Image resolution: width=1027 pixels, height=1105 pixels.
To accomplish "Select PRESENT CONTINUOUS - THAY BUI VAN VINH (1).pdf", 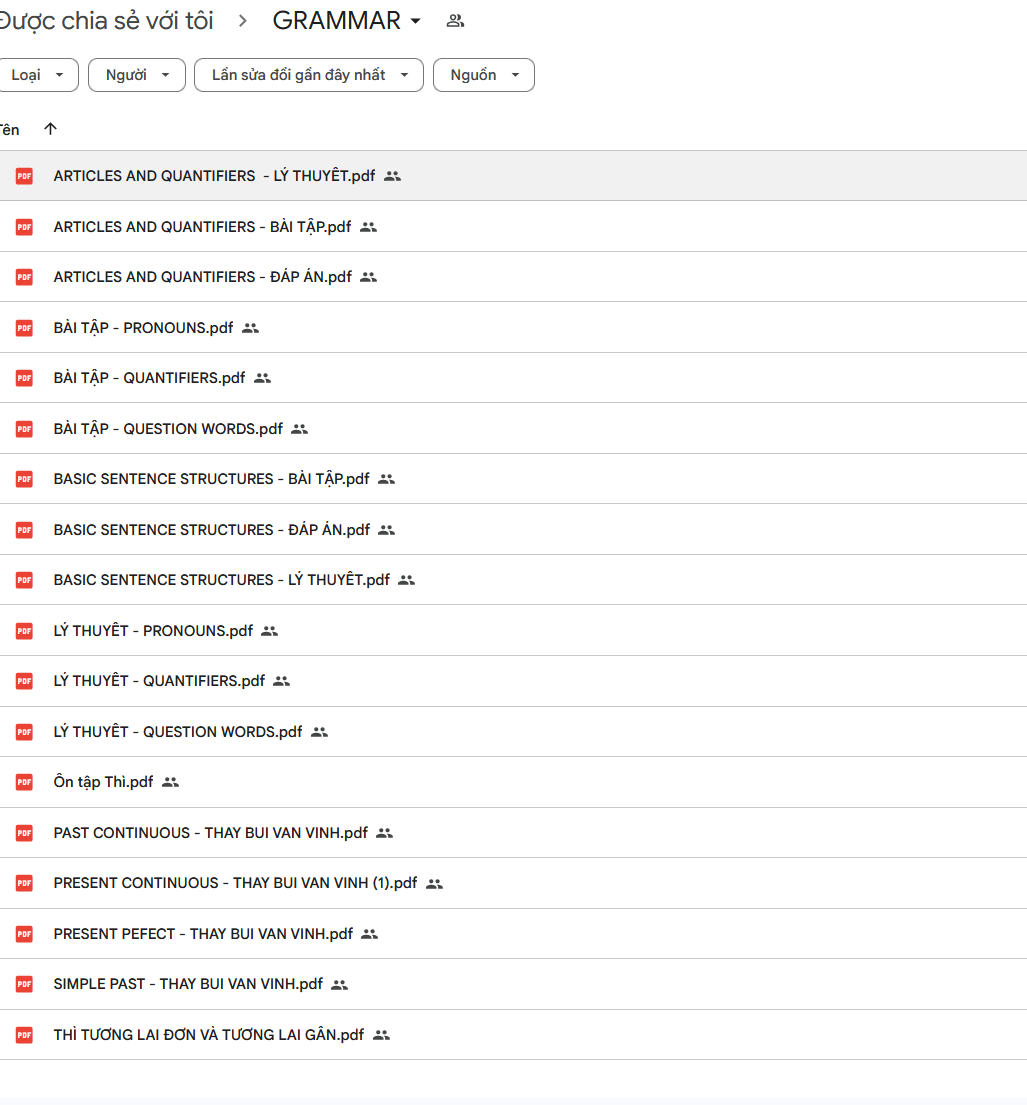I will (x=235, y=883).
